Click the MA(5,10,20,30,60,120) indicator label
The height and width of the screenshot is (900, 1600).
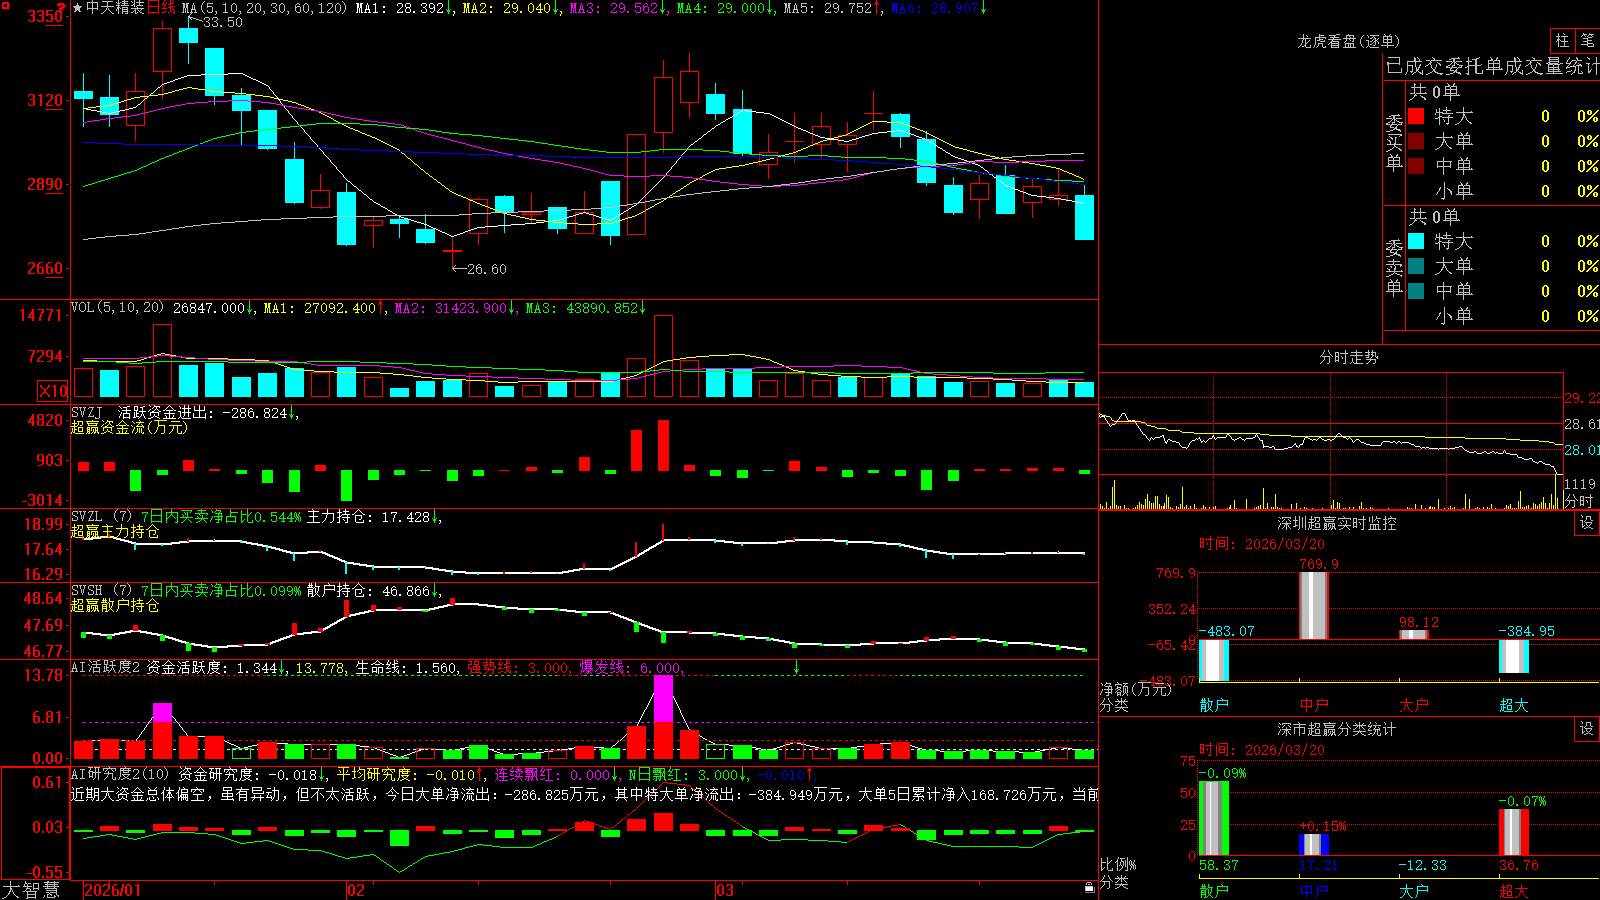click(x=265, y=8)
